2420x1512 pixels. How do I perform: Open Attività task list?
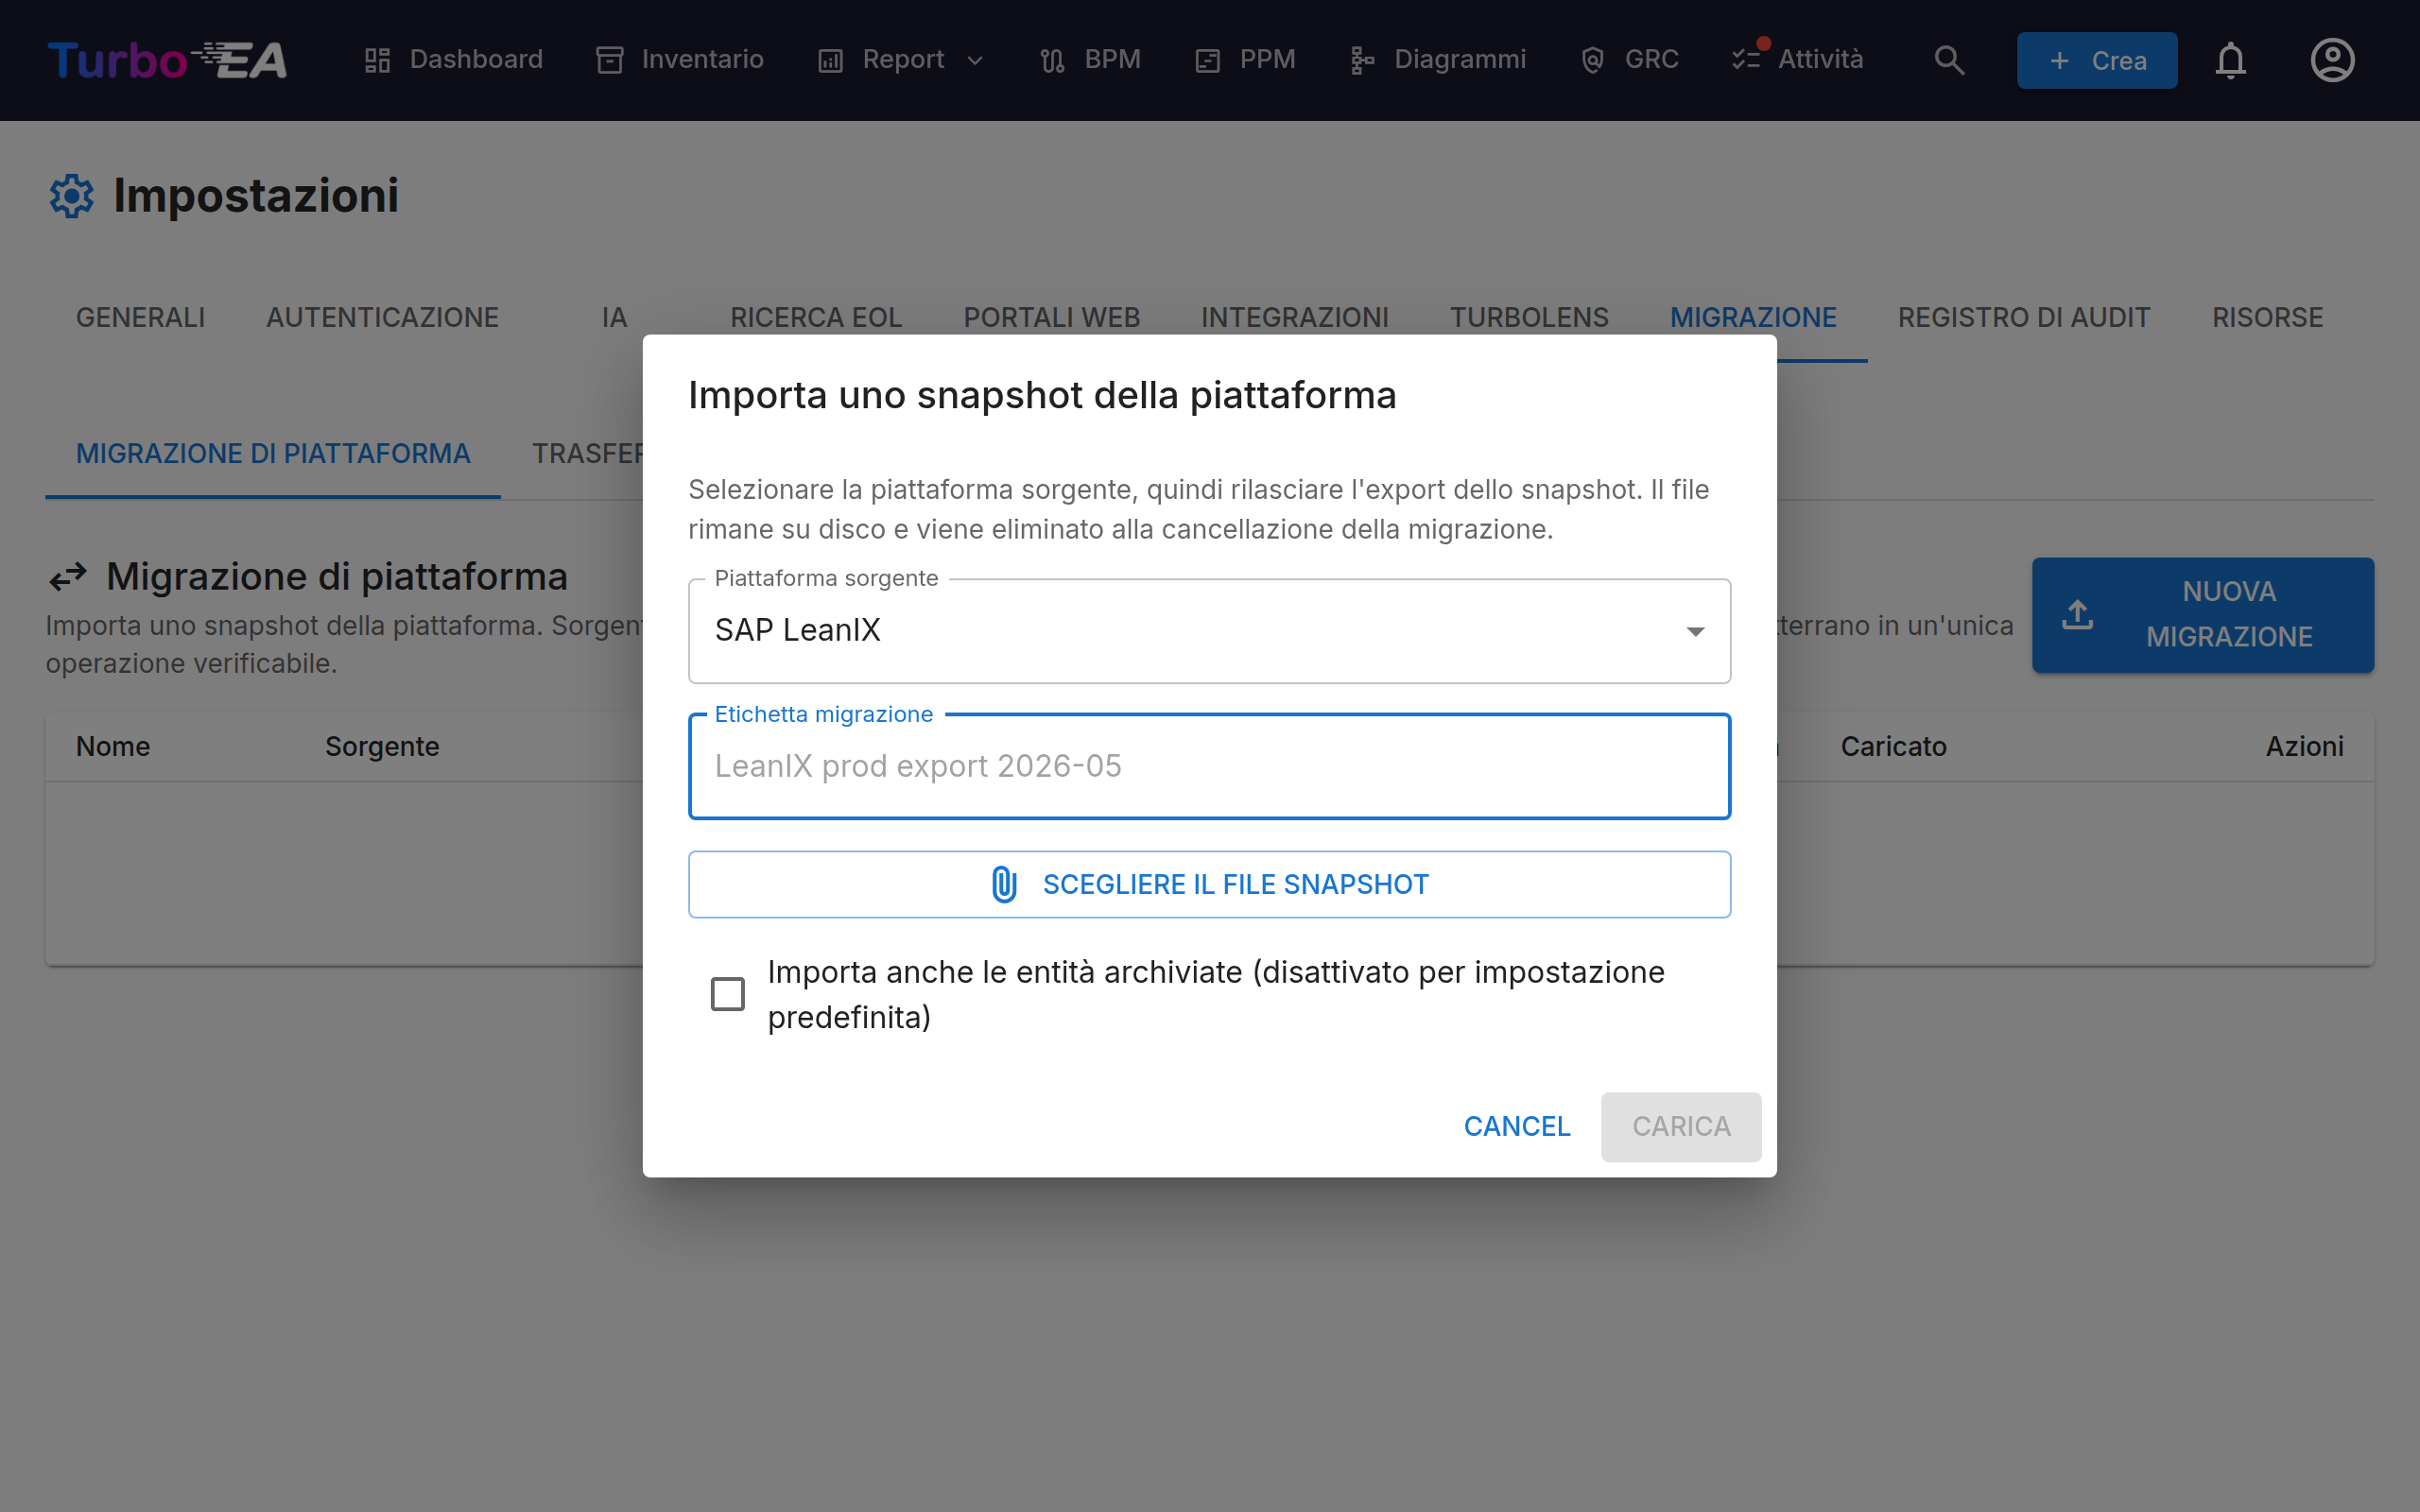tap(1798, 60)
